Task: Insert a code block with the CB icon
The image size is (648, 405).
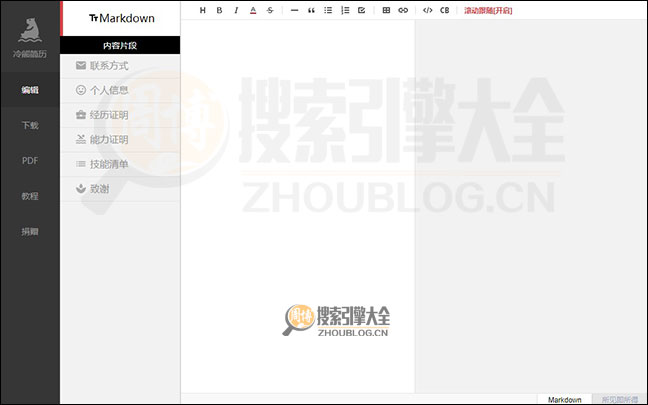Action: coord(445,10)
